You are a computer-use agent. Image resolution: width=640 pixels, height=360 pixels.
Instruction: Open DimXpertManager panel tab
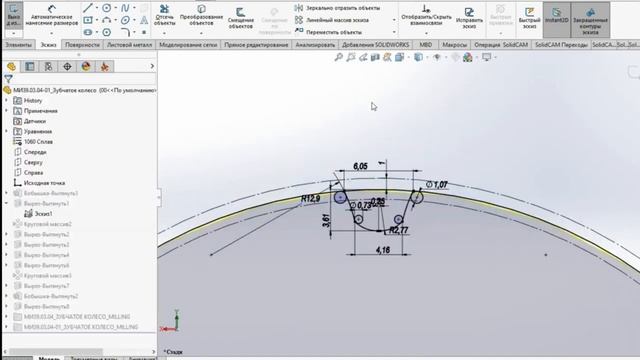(x=67, y=66)
